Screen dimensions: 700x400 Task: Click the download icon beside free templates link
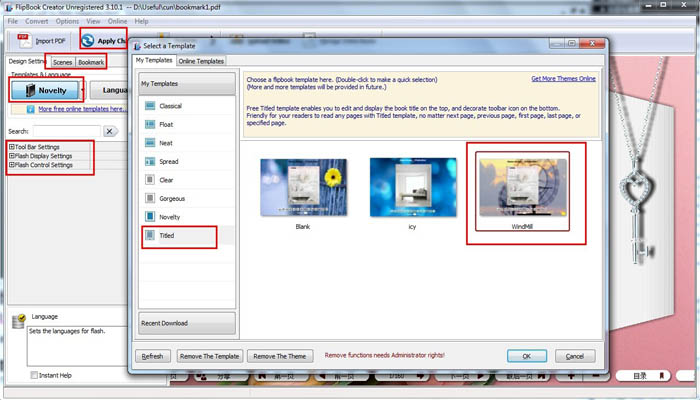click(x=30, y=109)
